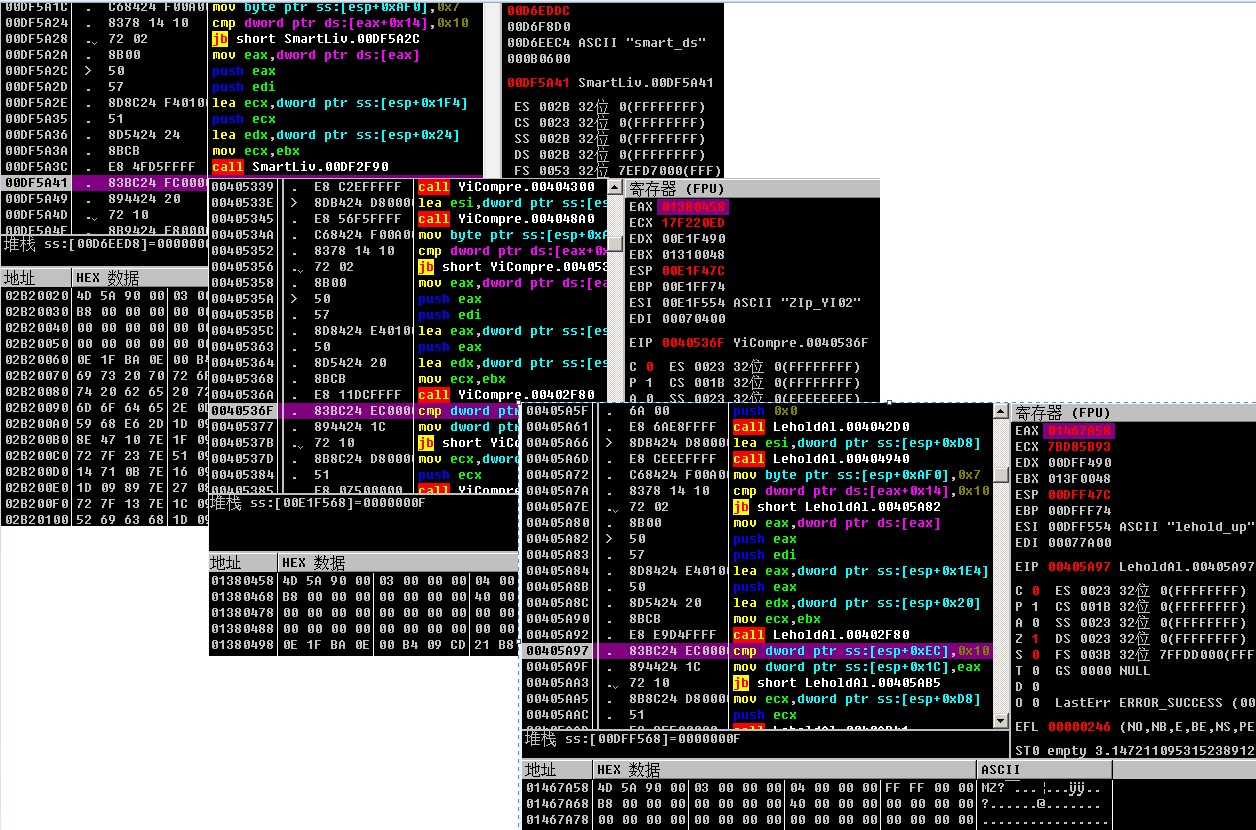Select ECX value 17F220ED in YiCompre registers
Image resolution: width=1256 pixels, height=830 pixels.
(x=694, y=223)
